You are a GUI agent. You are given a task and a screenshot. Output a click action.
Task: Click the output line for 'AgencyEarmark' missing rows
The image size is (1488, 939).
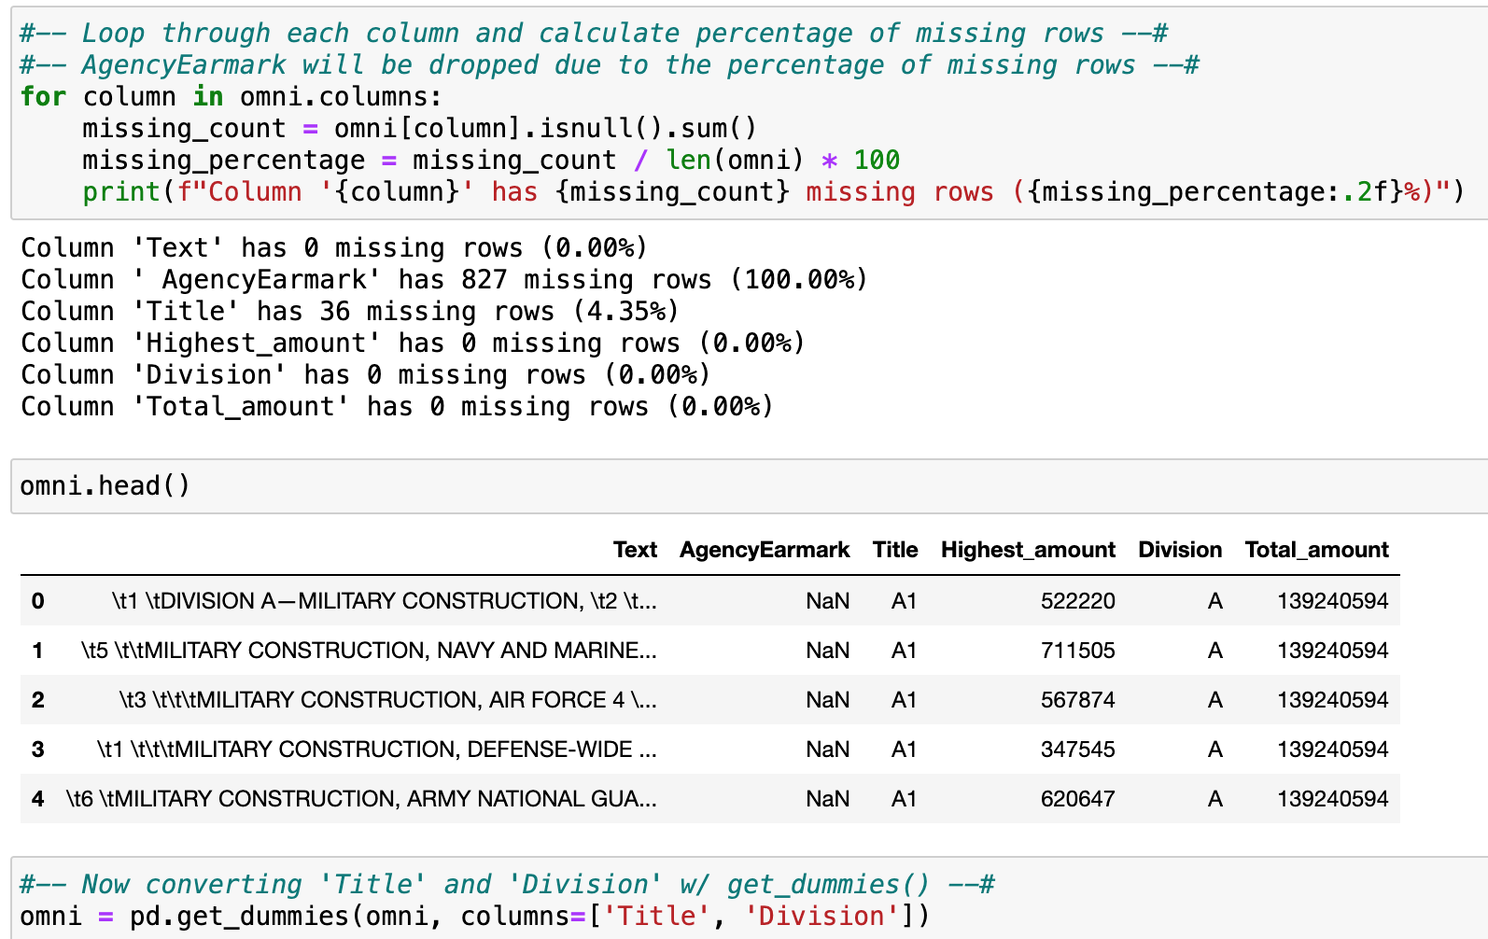tap(444, 280)
